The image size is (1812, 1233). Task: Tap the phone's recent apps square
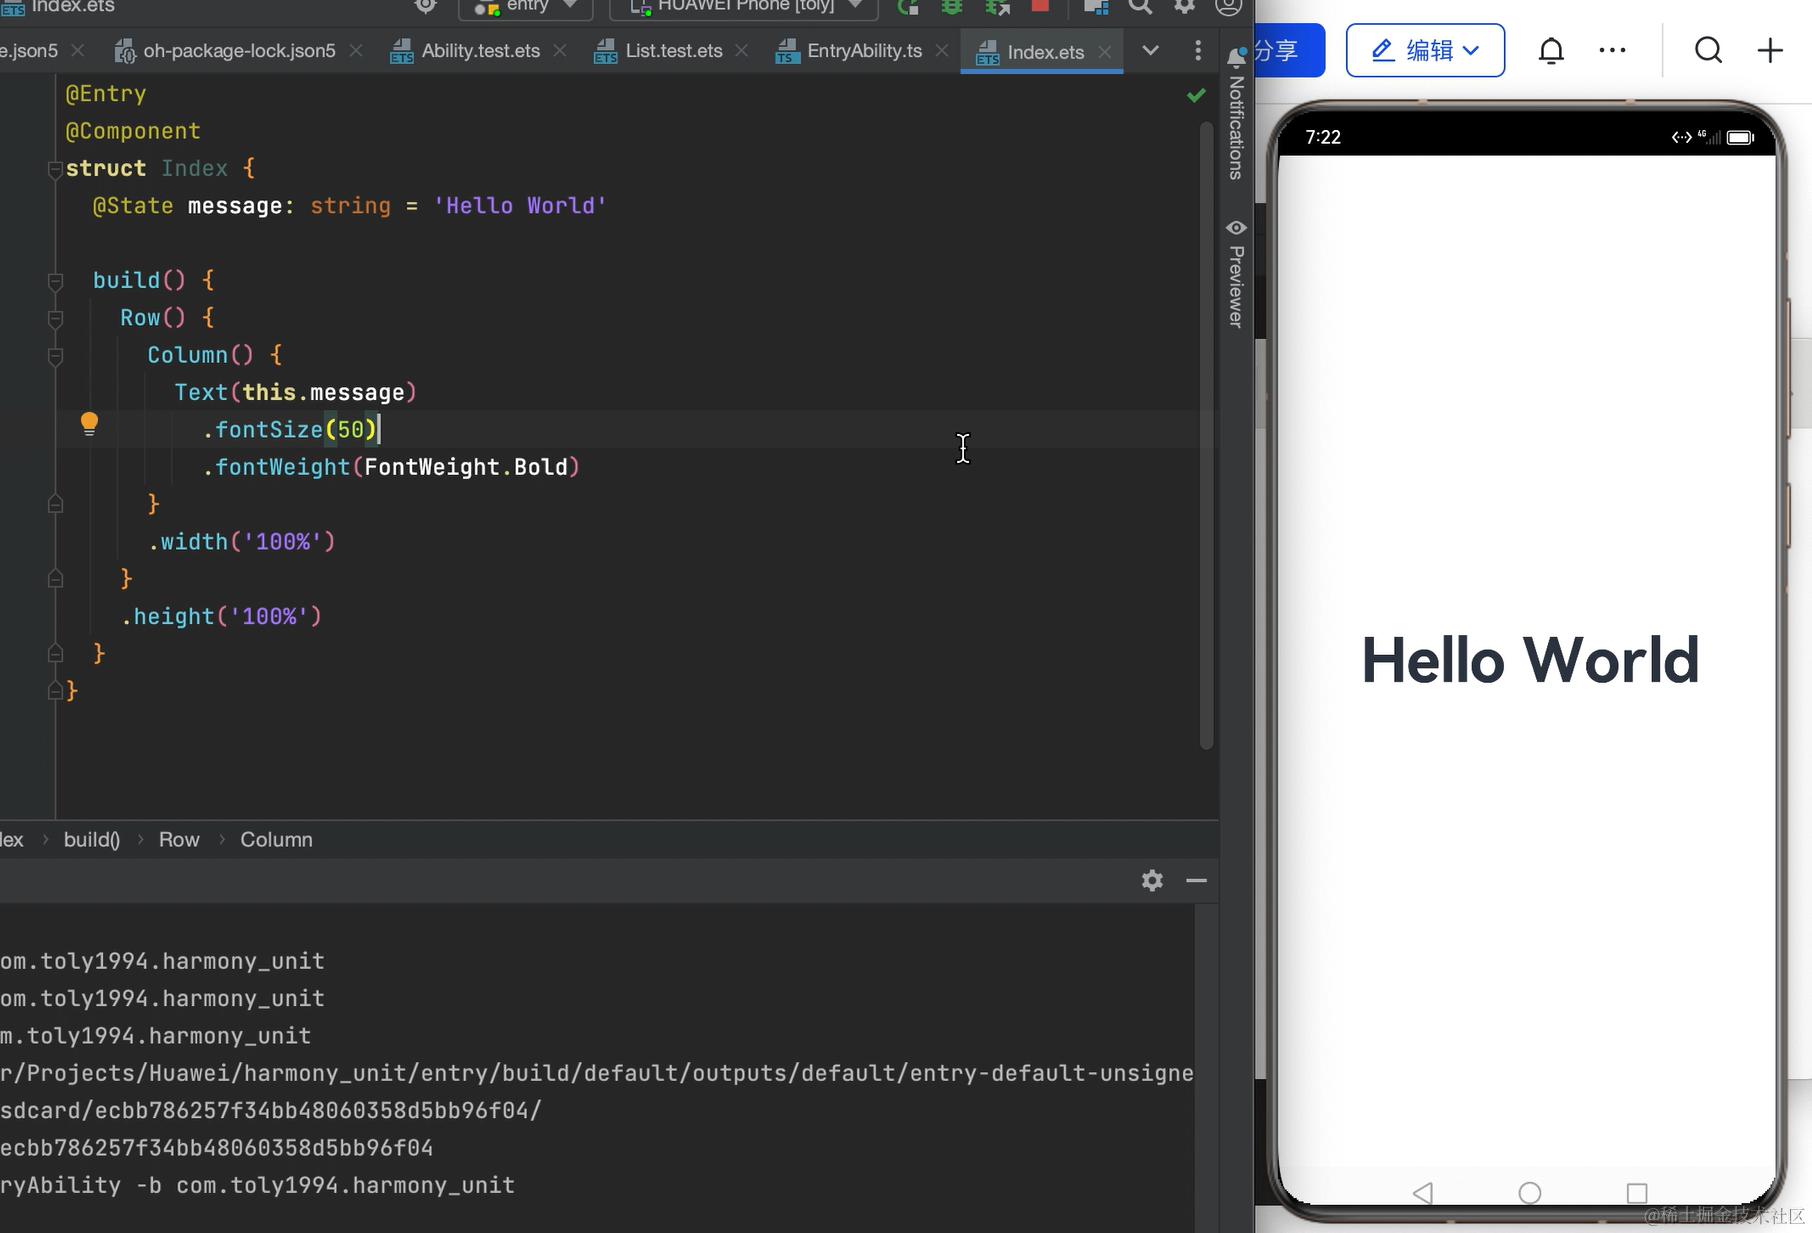pos(1637,1192)
